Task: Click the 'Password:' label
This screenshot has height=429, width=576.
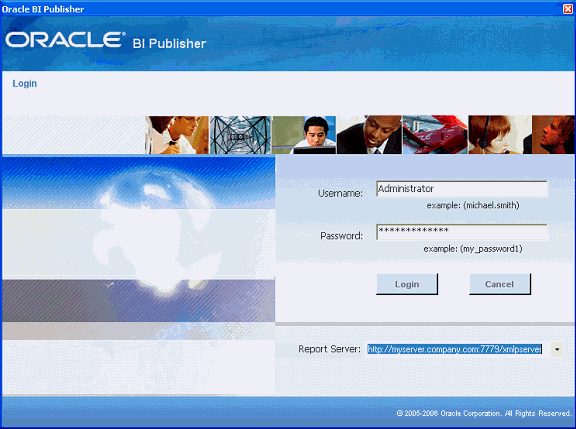Action: coord(341,236)
